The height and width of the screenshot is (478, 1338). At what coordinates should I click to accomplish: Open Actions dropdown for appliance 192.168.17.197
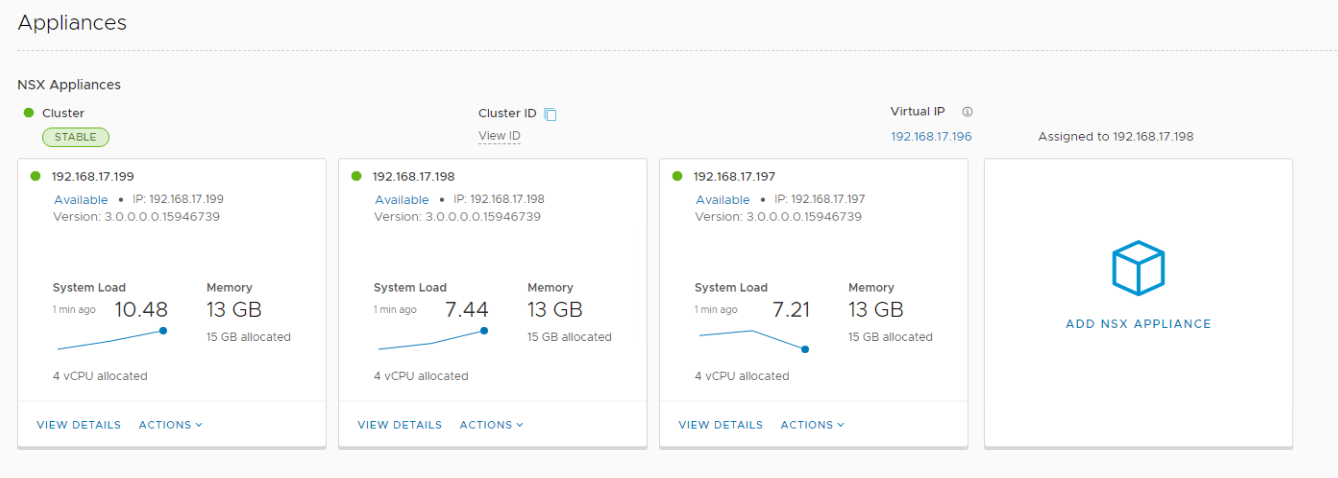click(x=812, y=425)
